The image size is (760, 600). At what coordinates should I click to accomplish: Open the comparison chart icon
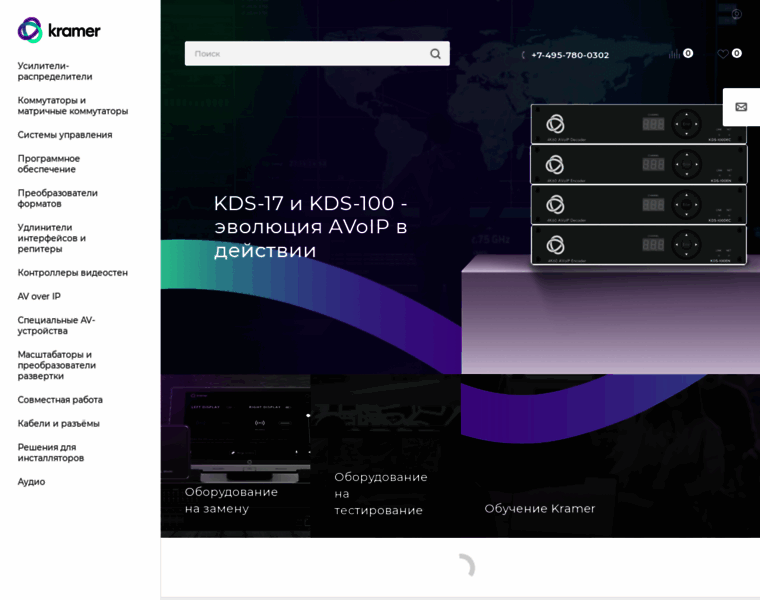(x=674, y=54)
